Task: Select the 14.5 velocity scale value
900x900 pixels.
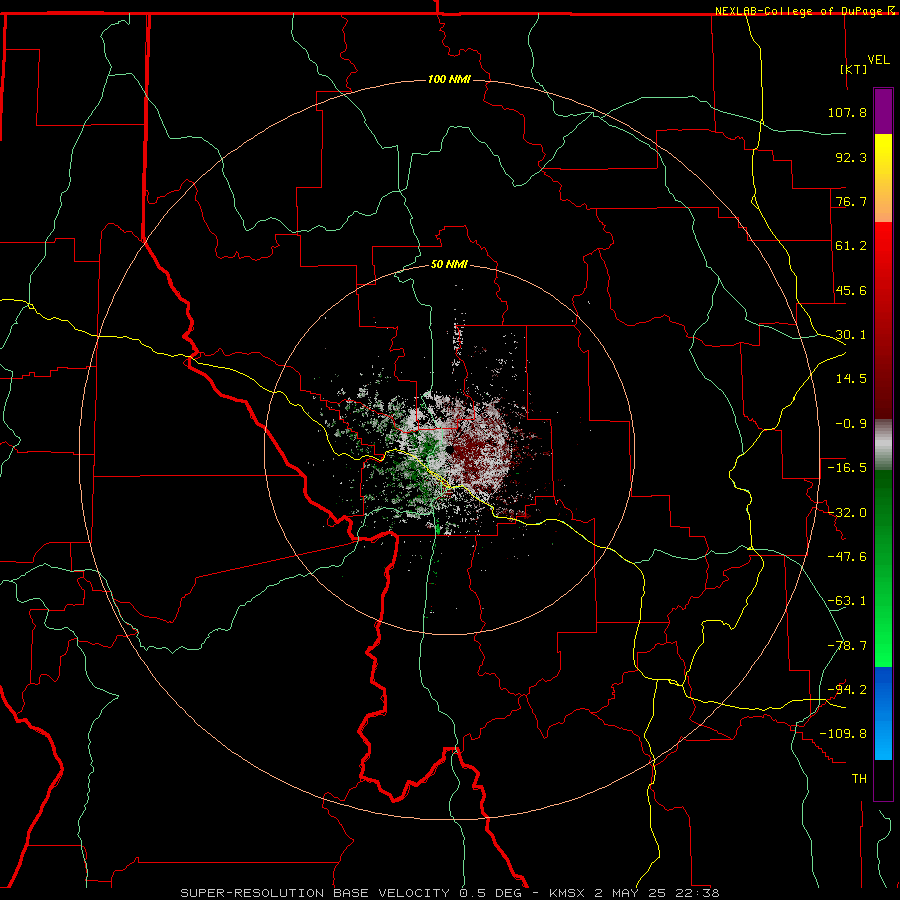Action: 851,379
